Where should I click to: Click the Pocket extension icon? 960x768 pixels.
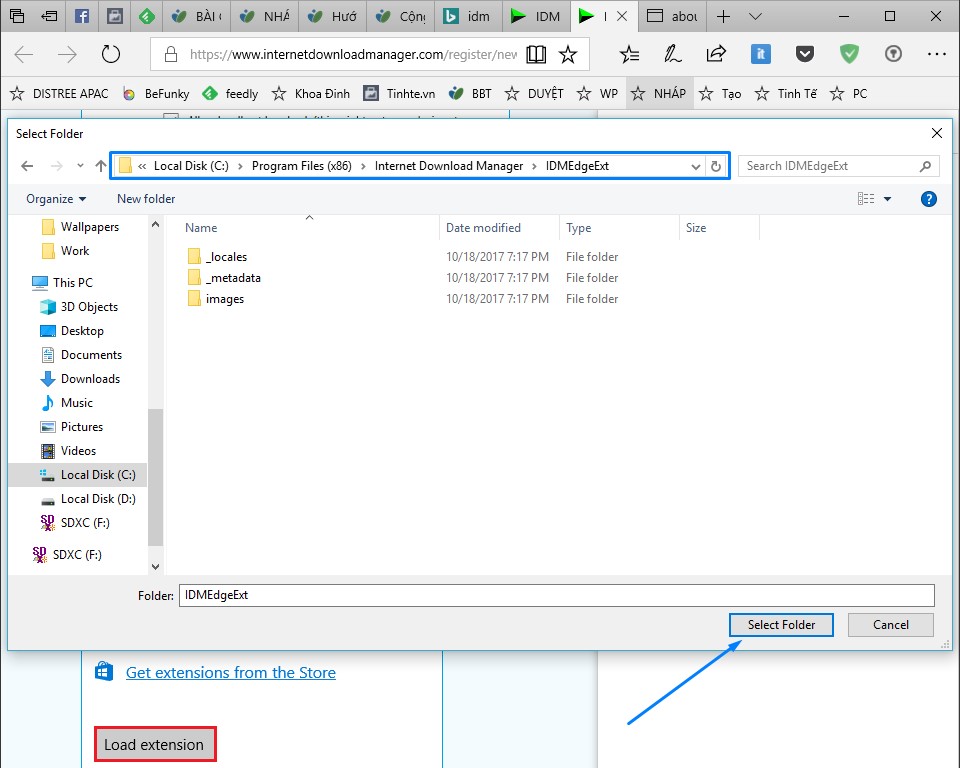point(804,55)
